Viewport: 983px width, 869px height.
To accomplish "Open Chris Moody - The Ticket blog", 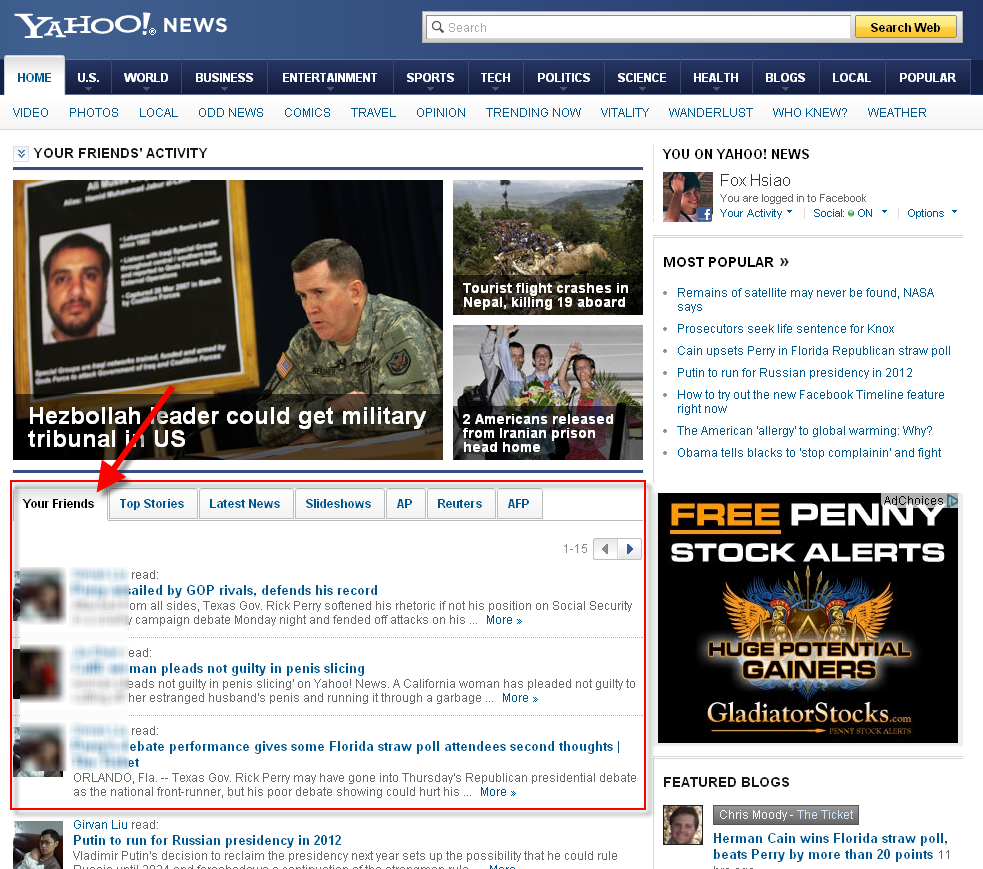I will tap(786, 814).
